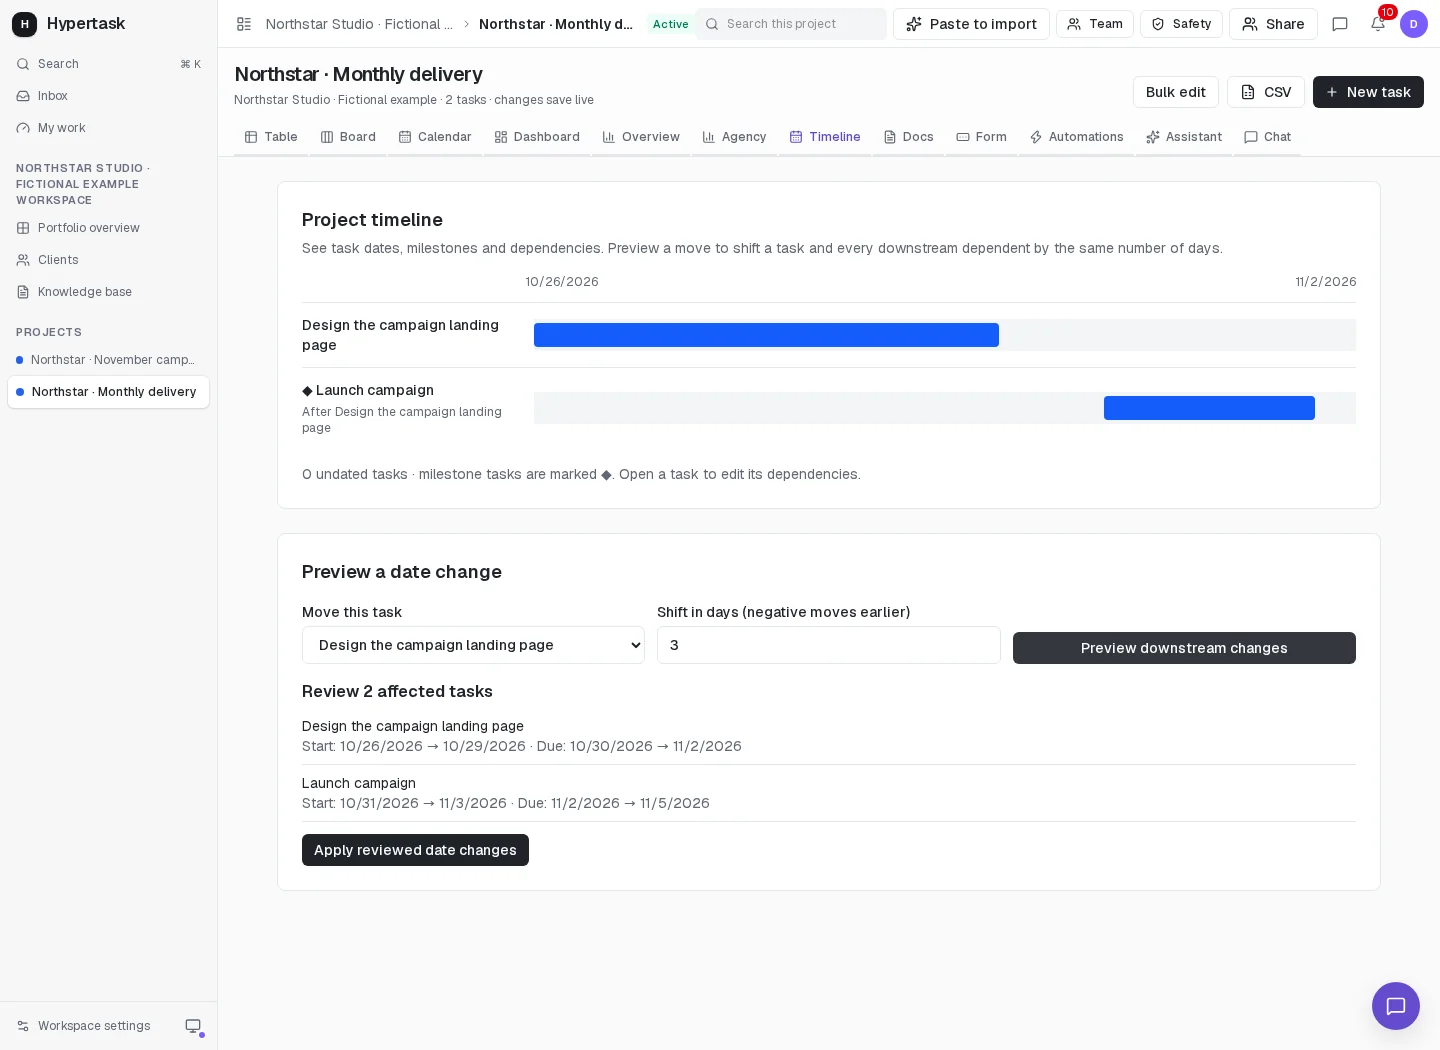Focus the Shift in days field
Image resolution: width=1440 pixels, height=1050 pixels.
pos(828,645)
